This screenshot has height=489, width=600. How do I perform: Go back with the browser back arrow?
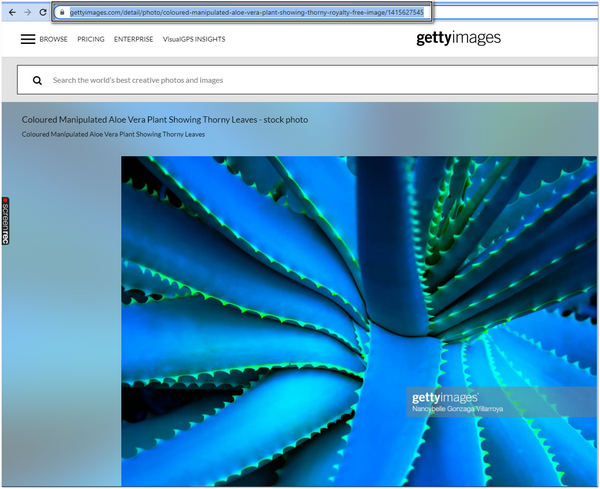click(12, 12)
